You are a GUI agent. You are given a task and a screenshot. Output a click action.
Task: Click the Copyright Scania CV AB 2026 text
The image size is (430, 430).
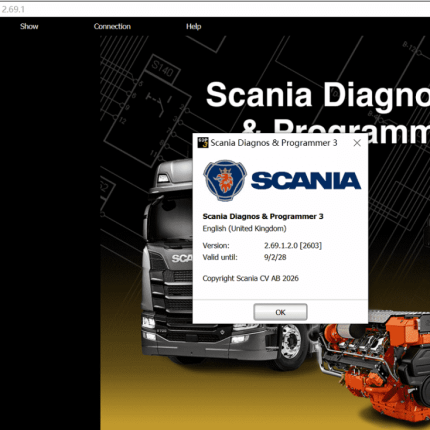[250, 278]
